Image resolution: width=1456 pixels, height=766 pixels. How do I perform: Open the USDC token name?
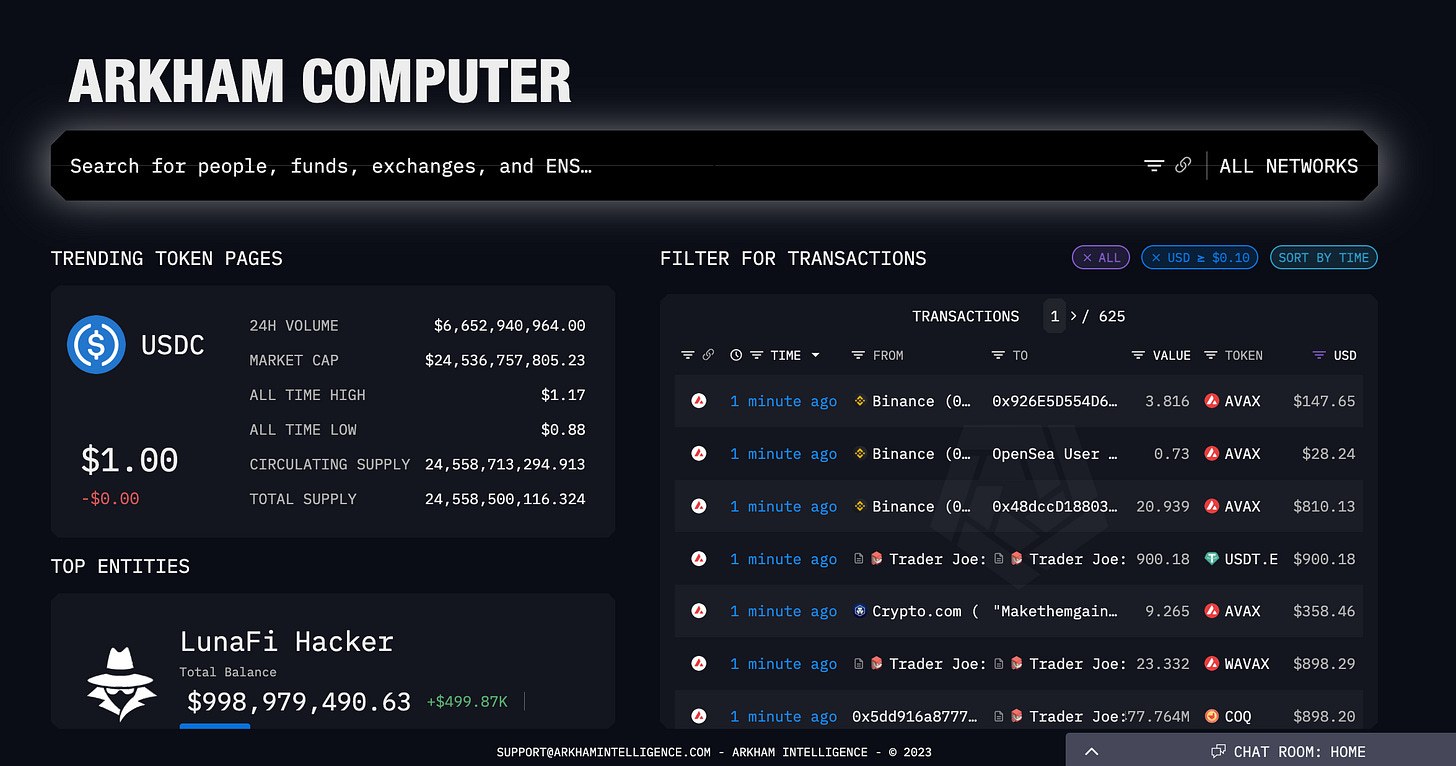pos(173,345)
